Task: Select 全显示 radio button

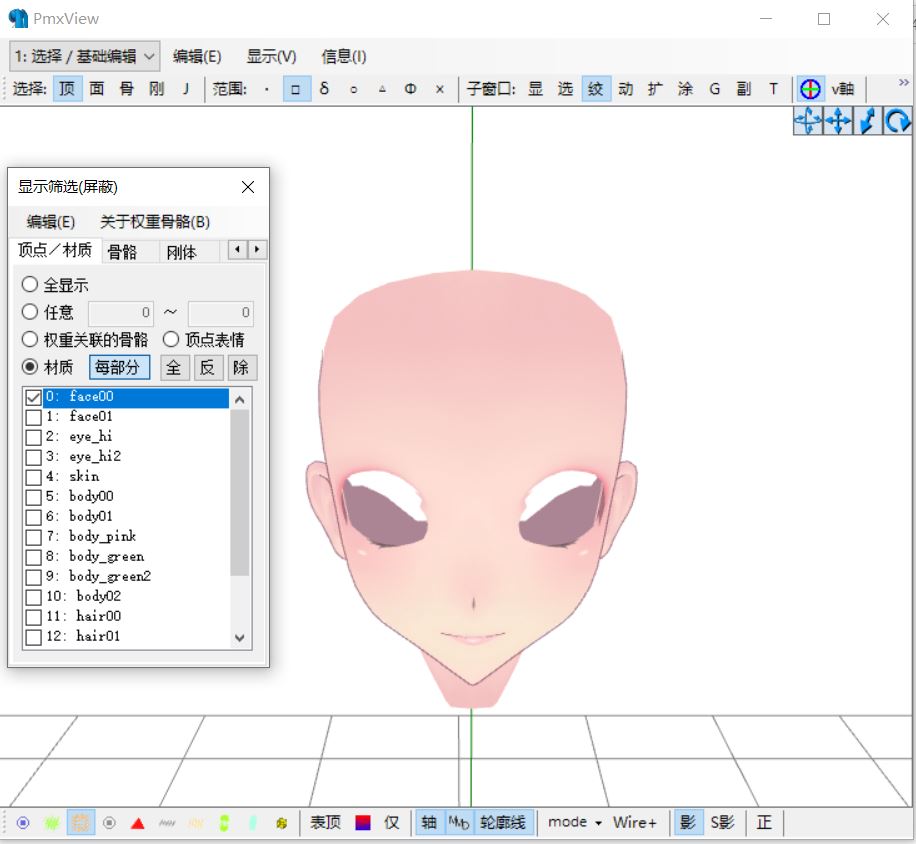Action: 30,284
